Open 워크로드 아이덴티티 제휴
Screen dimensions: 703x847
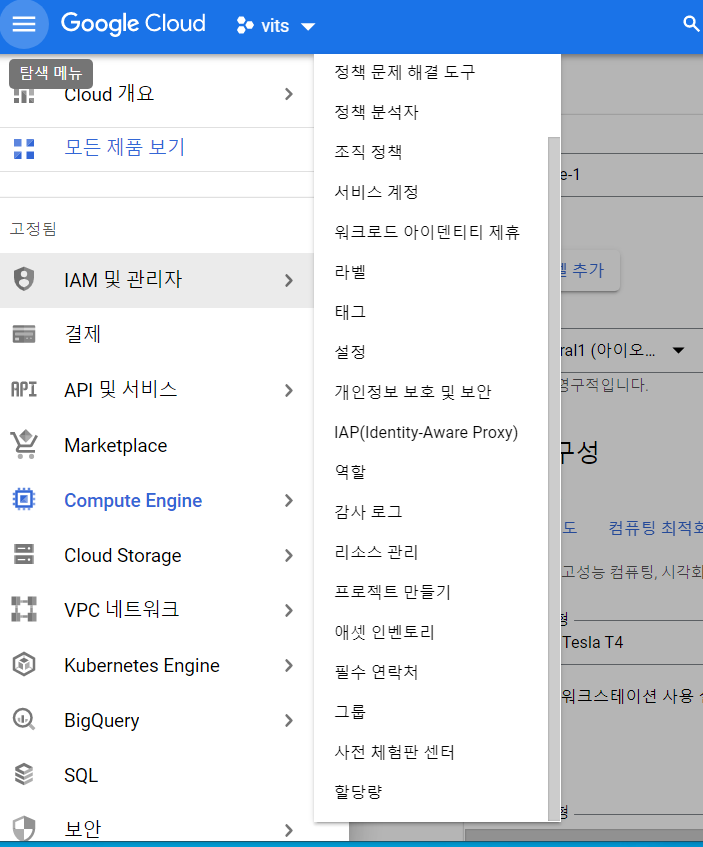(427, 232)
